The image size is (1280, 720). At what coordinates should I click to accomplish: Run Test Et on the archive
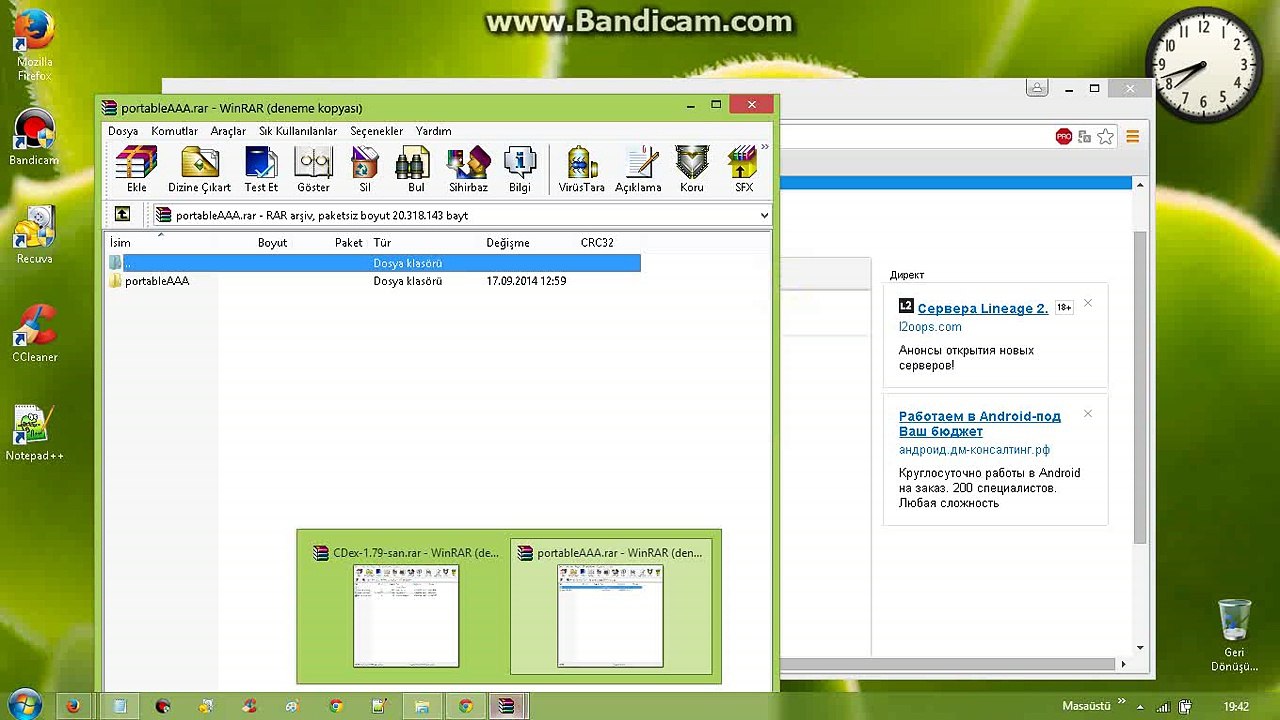pos(261,169)
